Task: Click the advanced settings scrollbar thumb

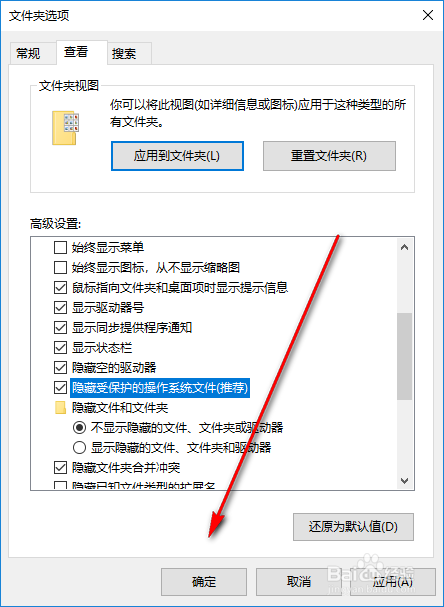Action: pos(405,356)
